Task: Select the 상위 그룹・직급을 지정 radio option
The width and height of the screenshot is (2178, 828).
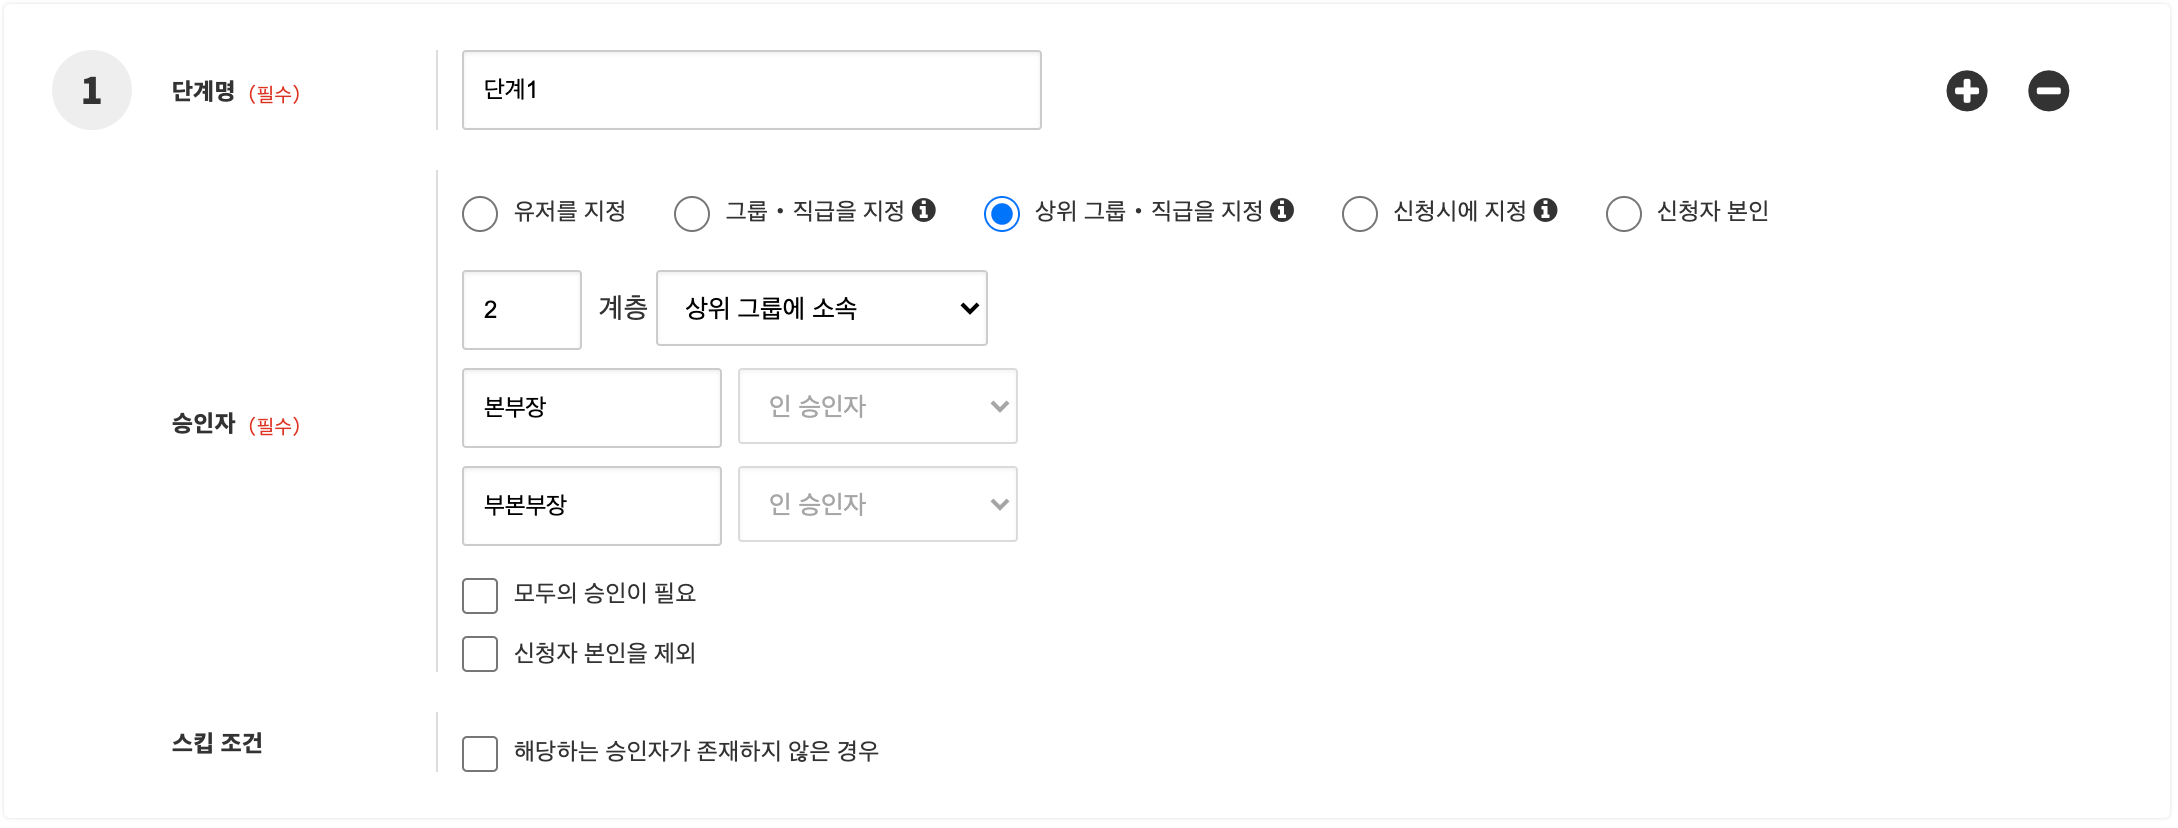Action: coord(1002,213)
